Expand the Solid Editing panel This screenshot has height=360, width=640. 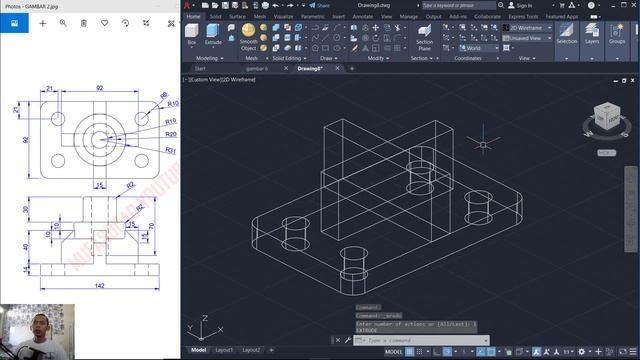point(289,58)
